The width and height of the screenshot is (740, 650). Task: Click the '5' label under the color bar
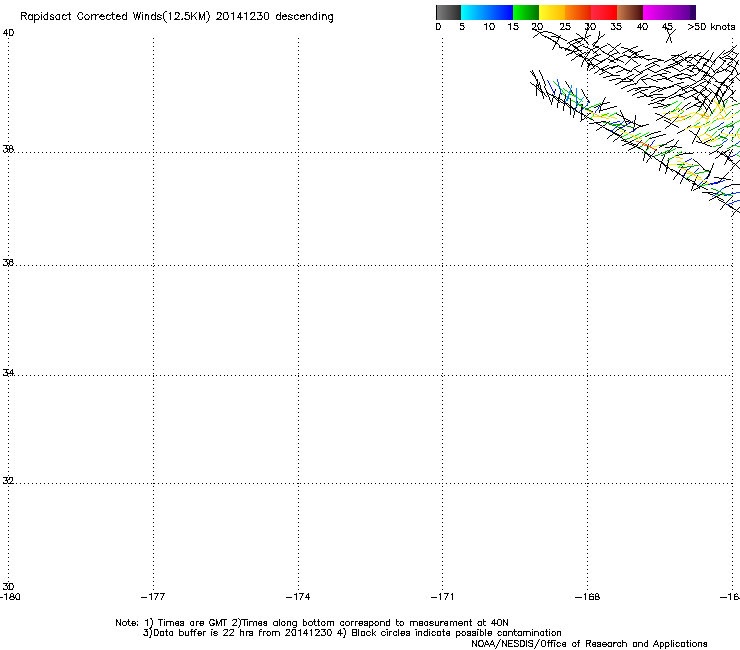pos(462,27)
